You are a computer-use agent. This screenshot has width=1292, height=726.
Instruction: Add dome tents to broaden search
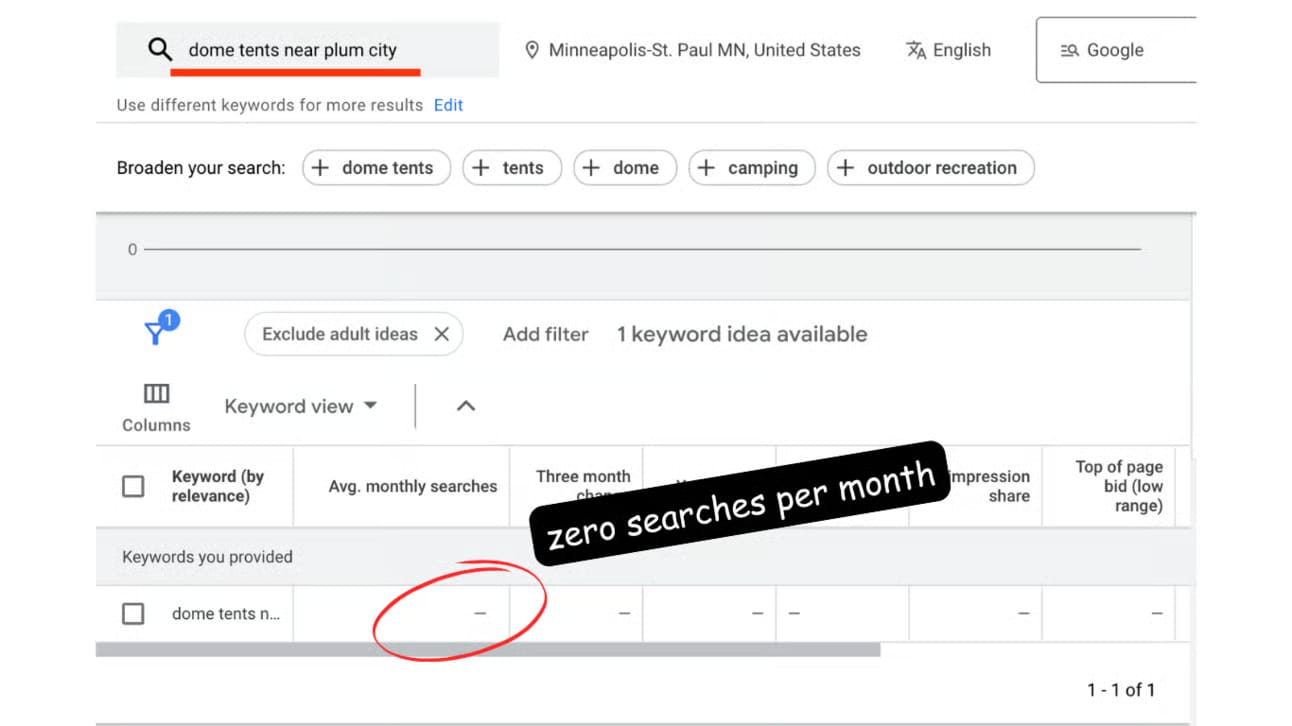click(376, 168)
